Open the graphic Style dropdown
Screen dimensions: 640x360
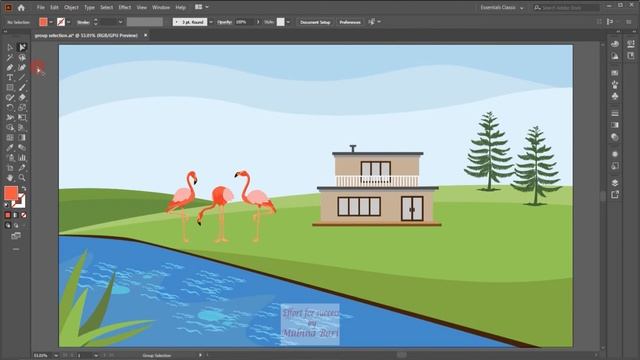[x=288, y=22]
